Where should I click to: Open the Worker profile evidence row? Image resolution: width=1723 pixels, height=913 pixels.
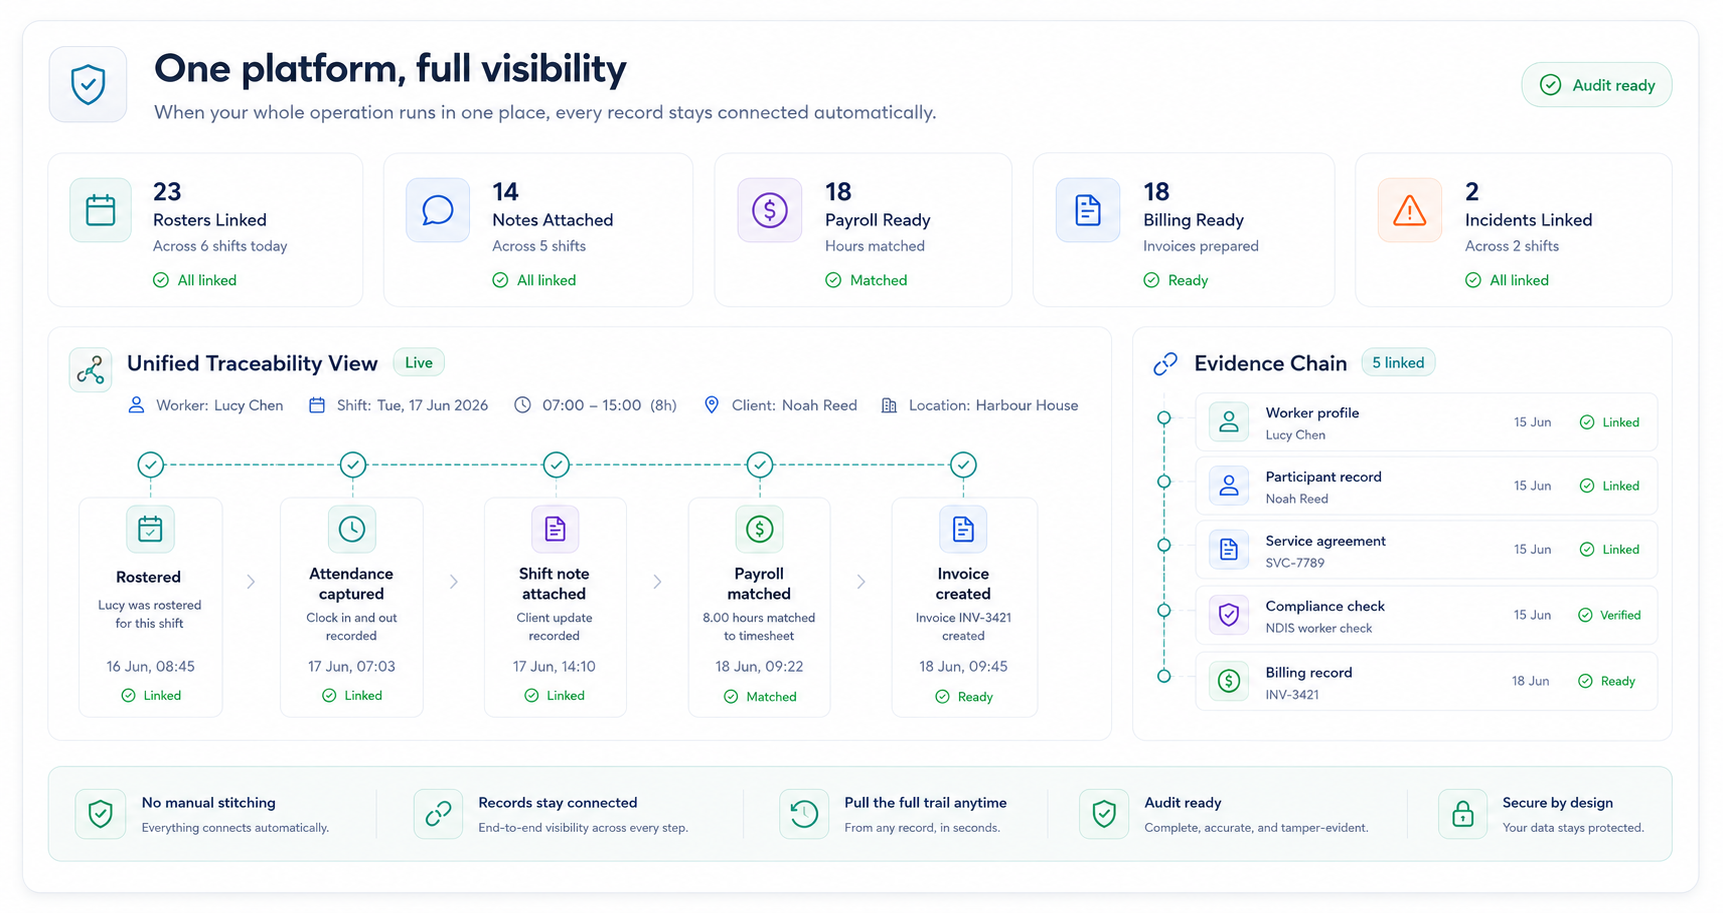pyautogui.click(x=1426, y=422)
